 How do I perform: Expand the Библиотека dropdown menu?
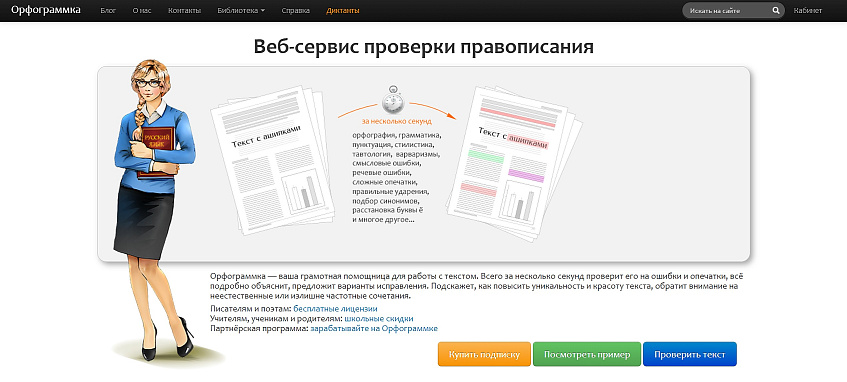point(241,10)
